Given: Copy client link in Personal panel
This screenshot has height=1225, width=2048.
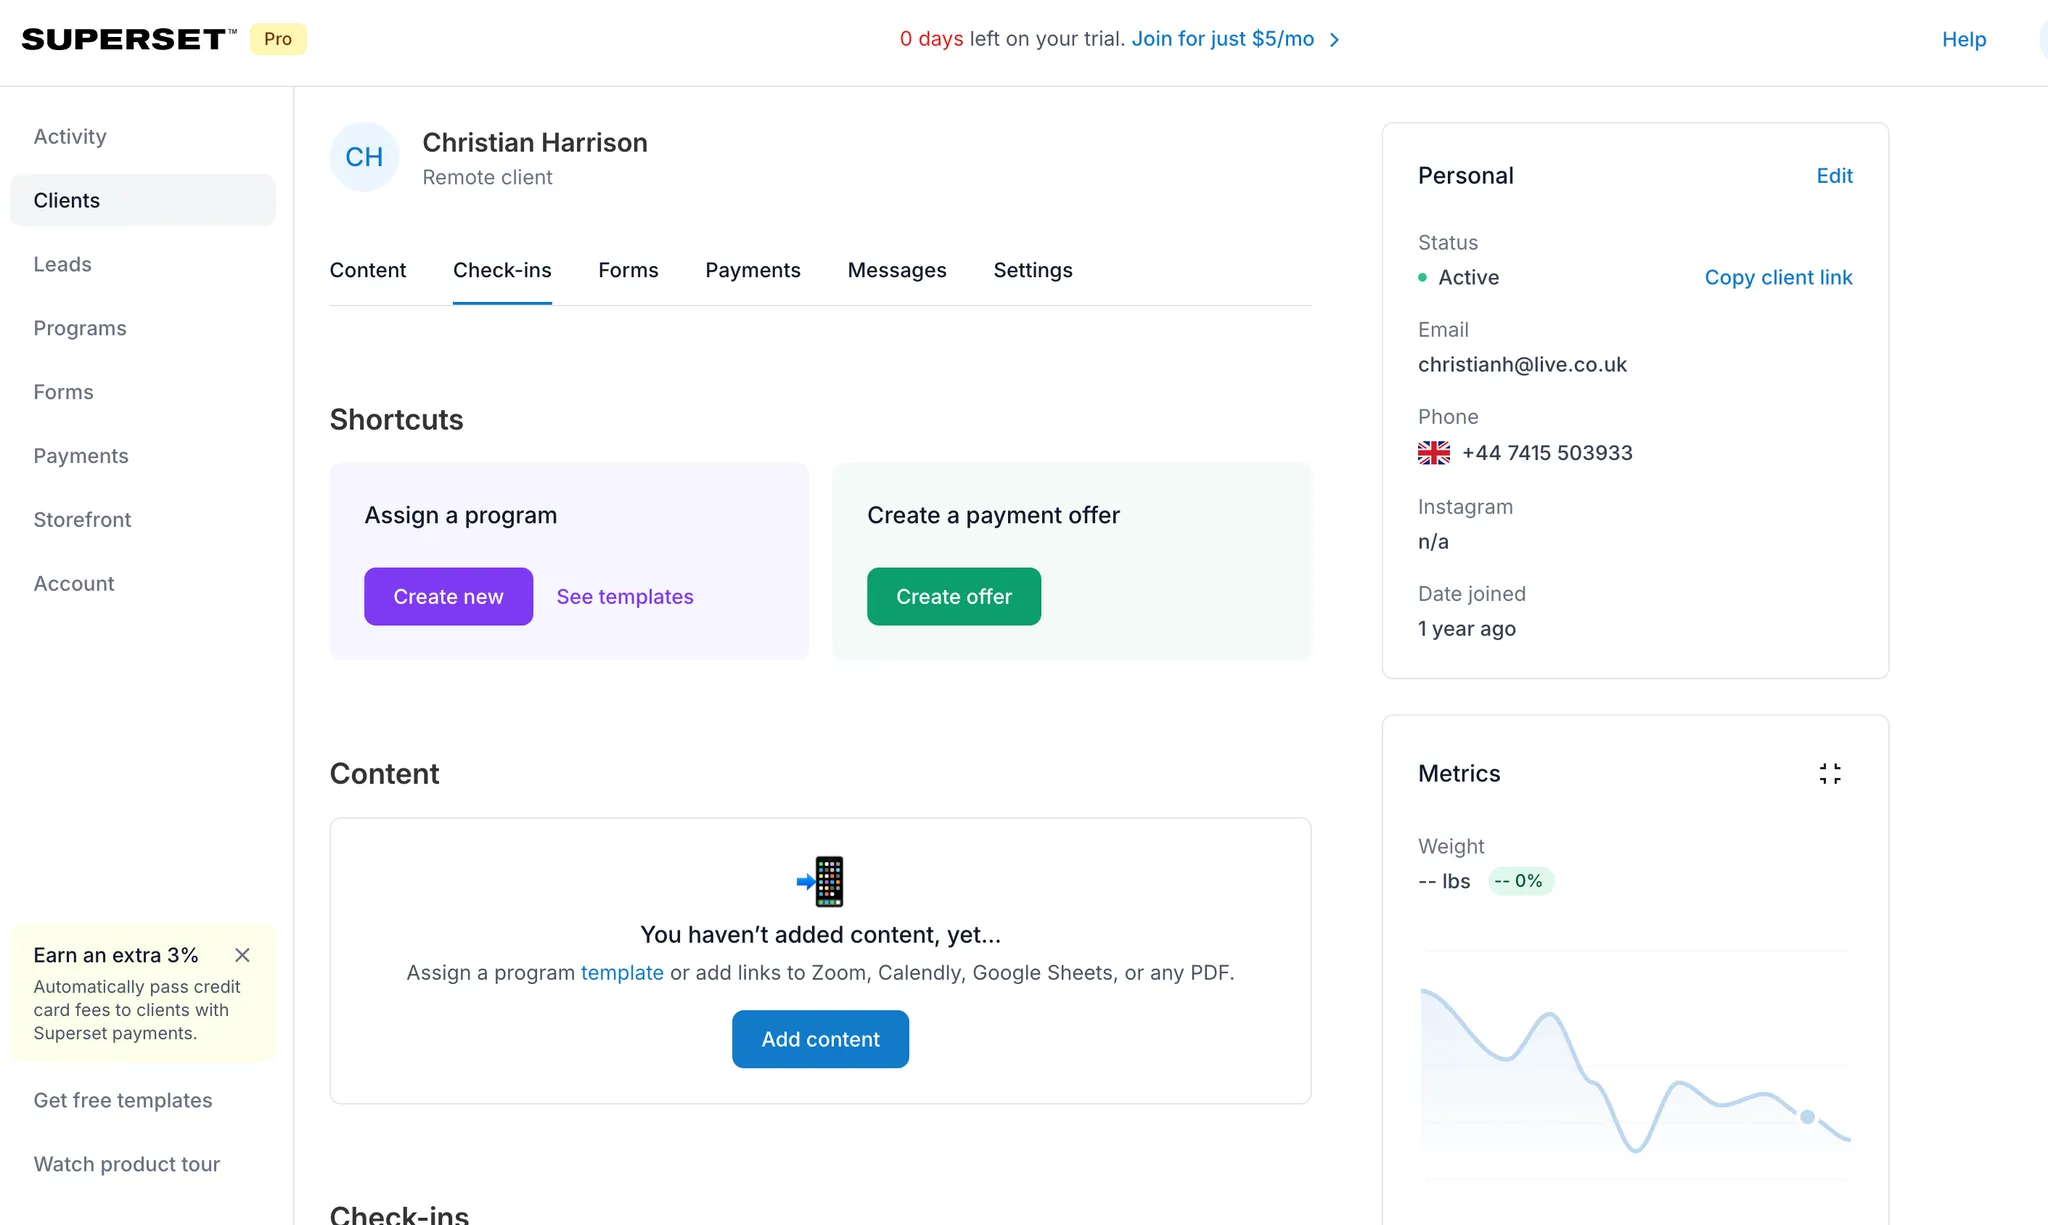Looking at the screenshot, I should pos(1778,277).
